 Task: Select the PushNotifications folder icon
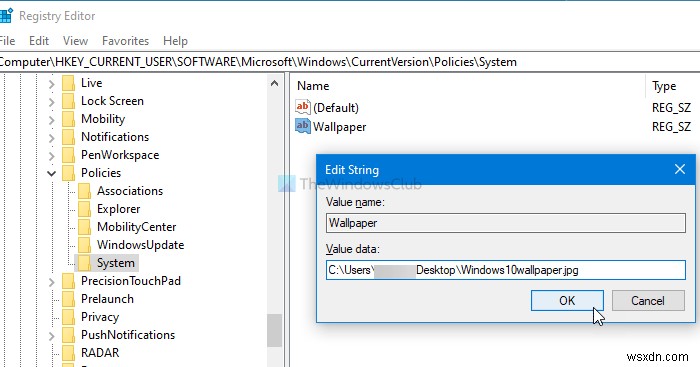pos(68,335)
